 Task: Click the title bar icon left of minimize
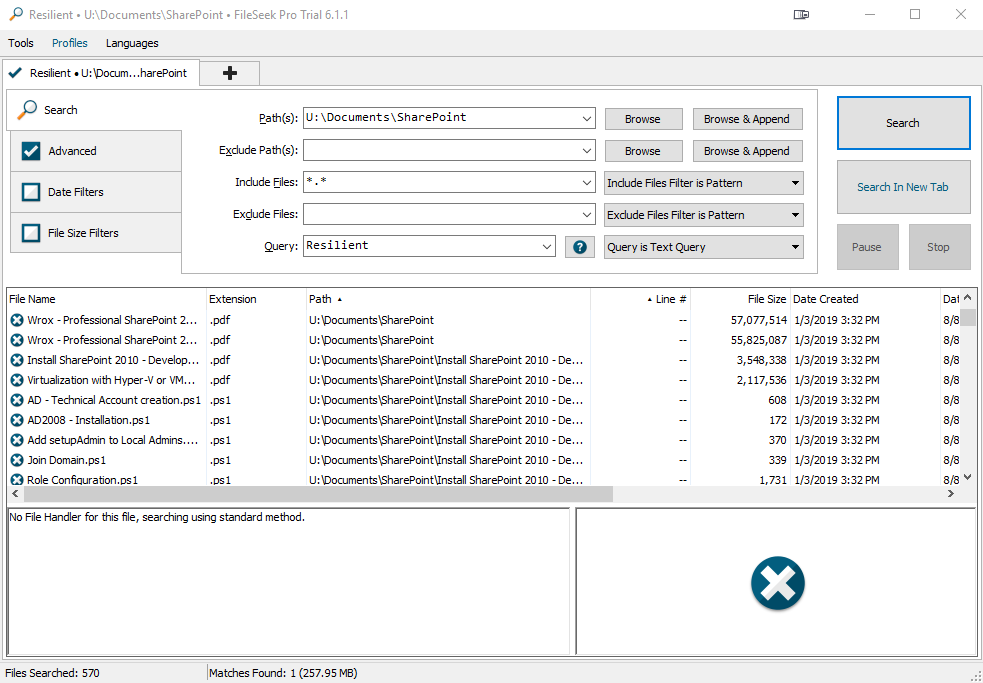point(801,15)
